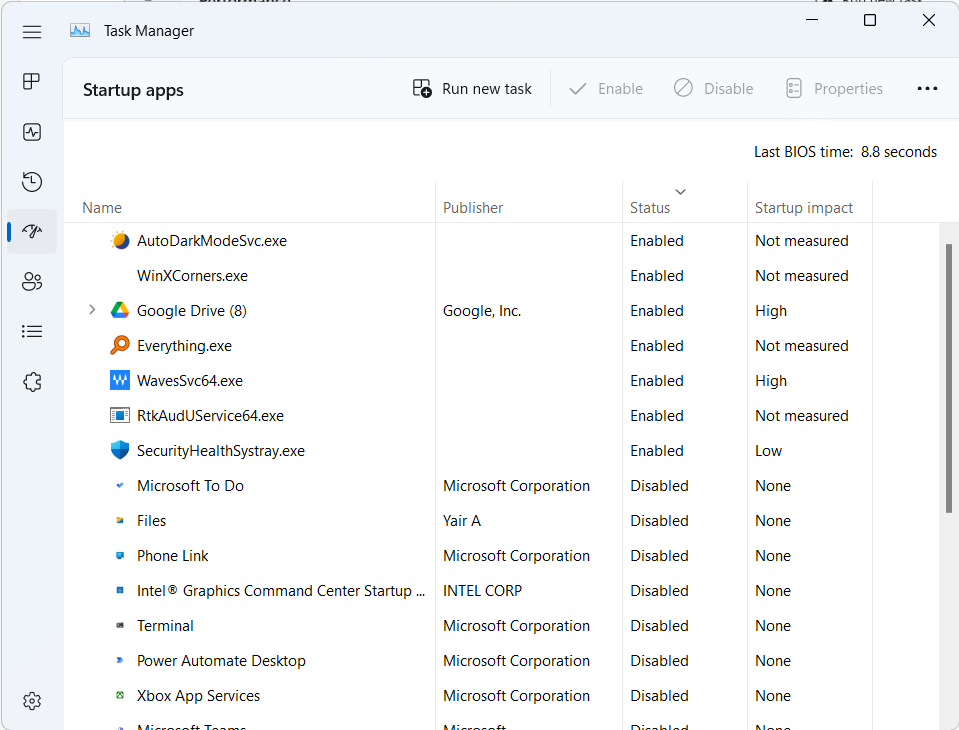Click the SecurityHealthSystray.exe shield icon

coord(120,451)
